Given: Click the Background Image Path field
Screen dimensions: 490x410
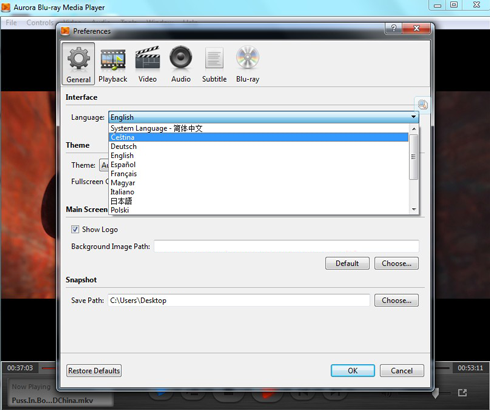Looking at the screenshot, I should (x=286, y=246).
